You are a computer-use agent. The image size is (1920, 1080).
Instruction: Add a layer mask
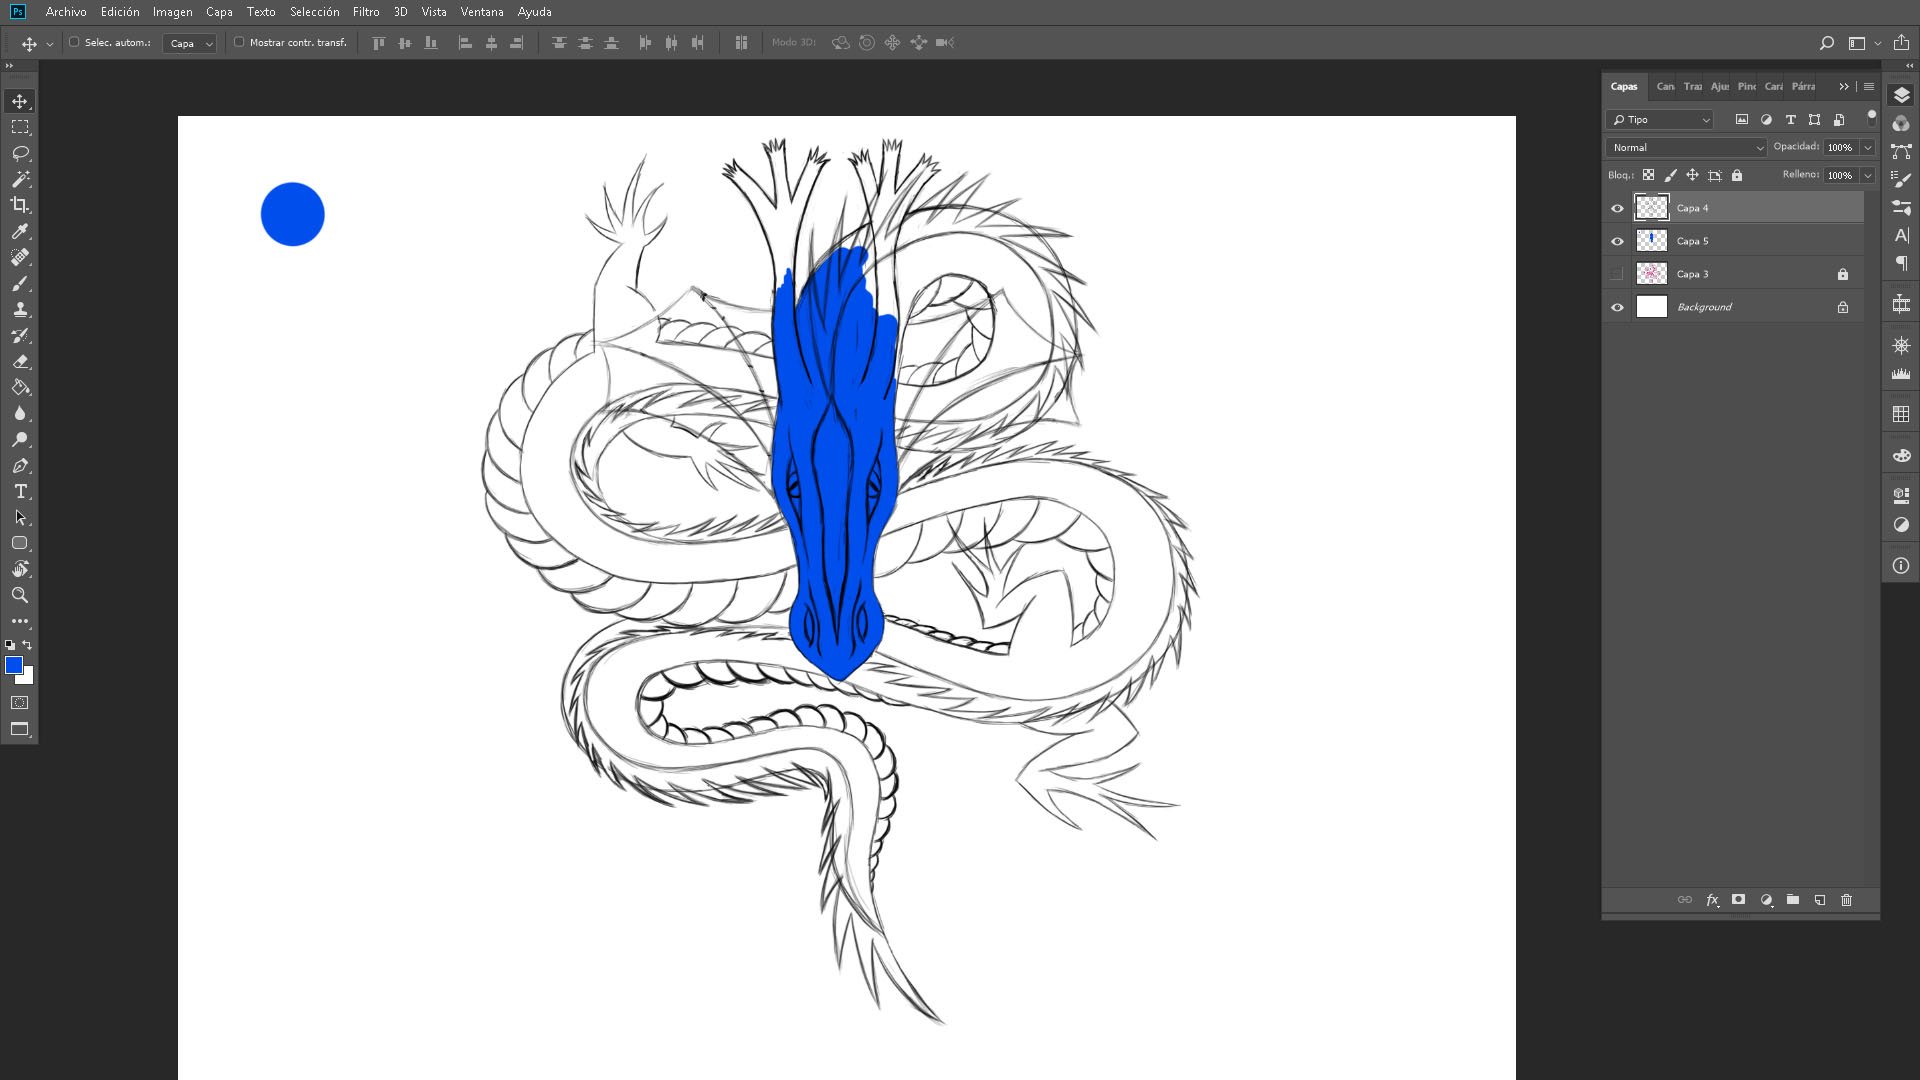tap(1739, 900)
